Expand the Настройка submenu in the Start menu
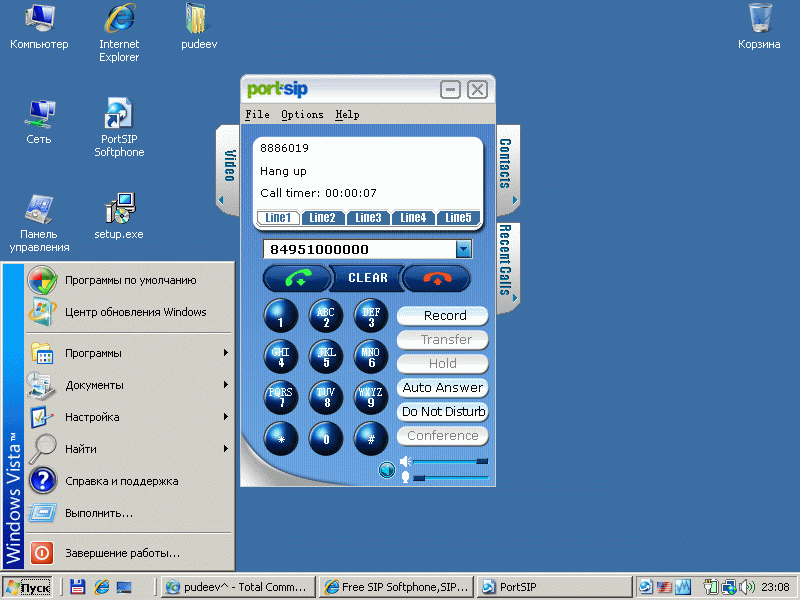This screenshot has height=600, width=800. click(x=129, y=417)
